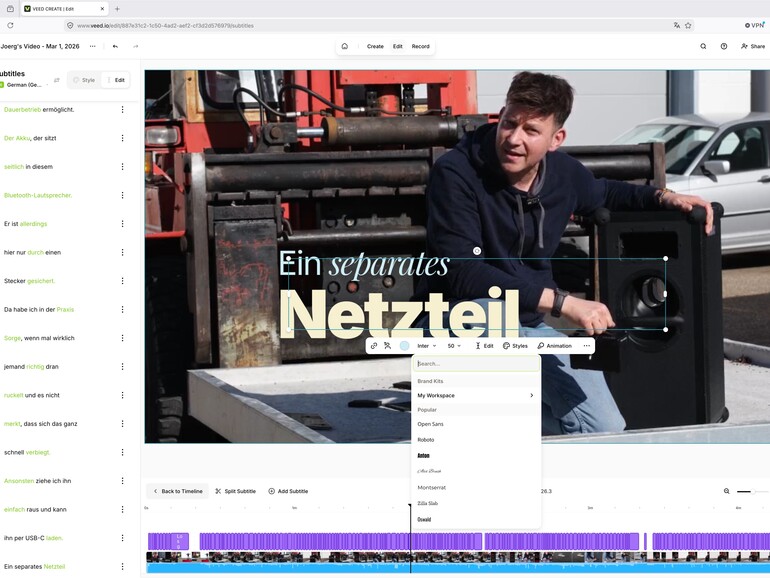The image size is (770, 578).
Task: Click Split Subtitle button
Action: coord(236,491)
